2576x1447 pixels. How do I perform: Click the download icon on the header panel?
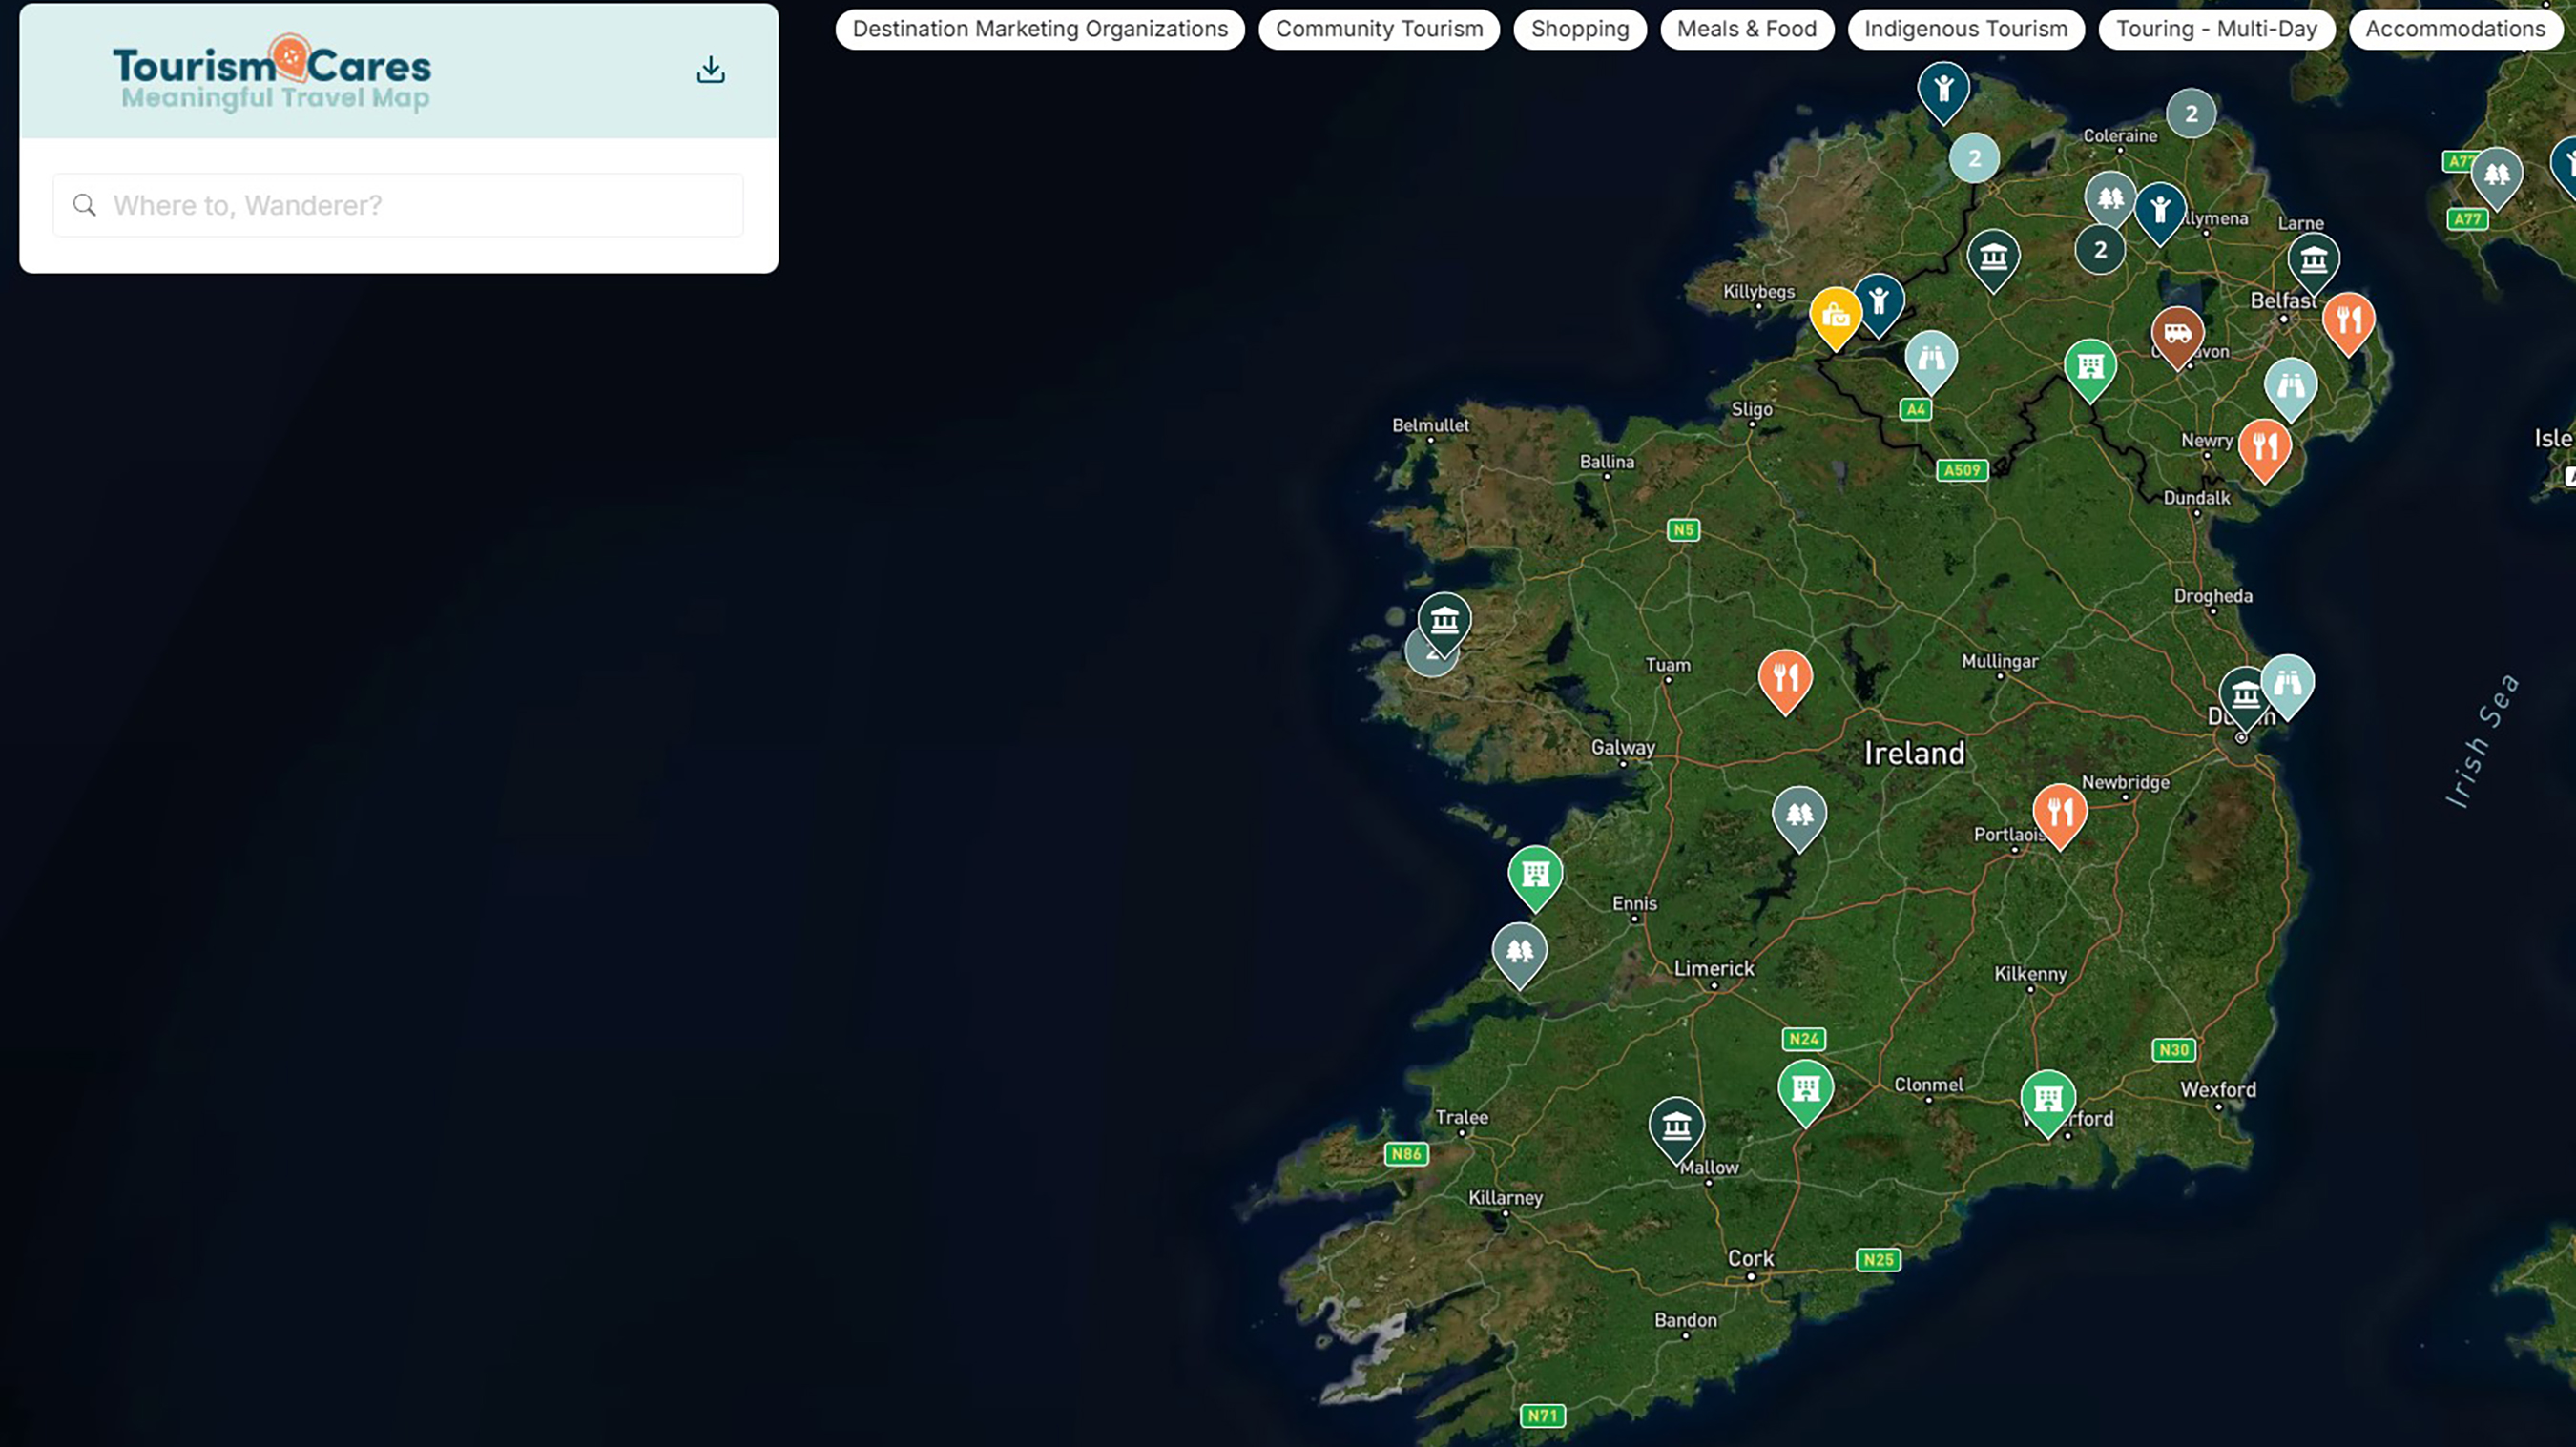pyautogui.click(x=710, y=68)
